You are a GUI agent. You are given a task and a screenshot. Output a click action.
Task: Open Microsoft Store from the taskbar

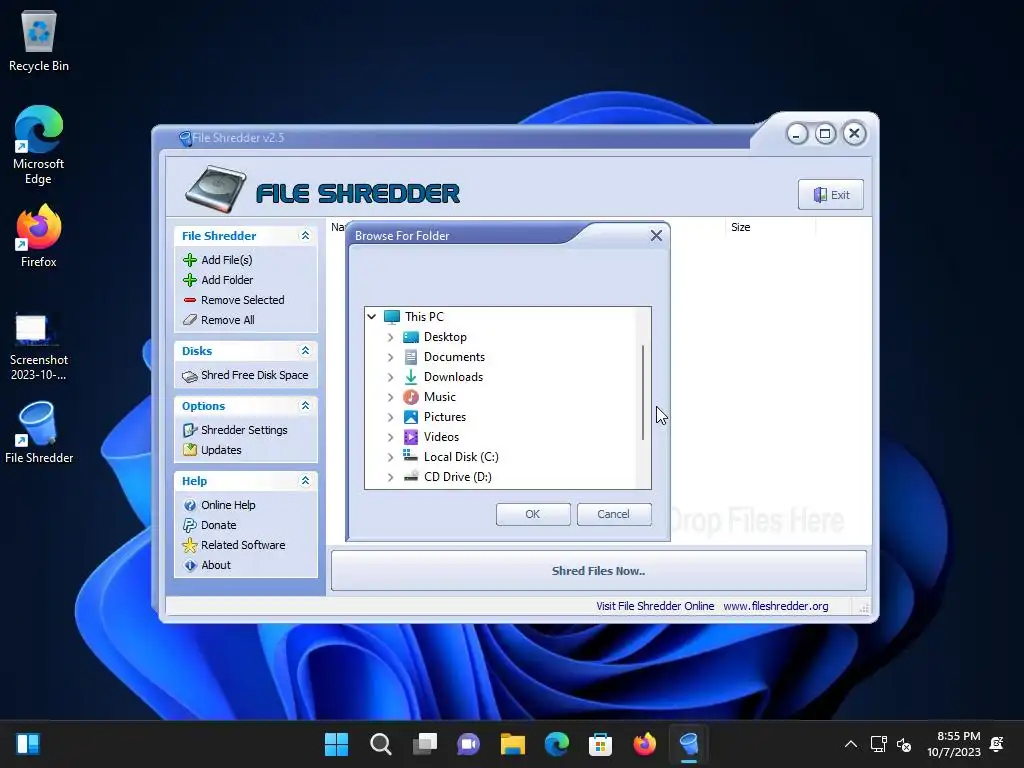[600, 744]
